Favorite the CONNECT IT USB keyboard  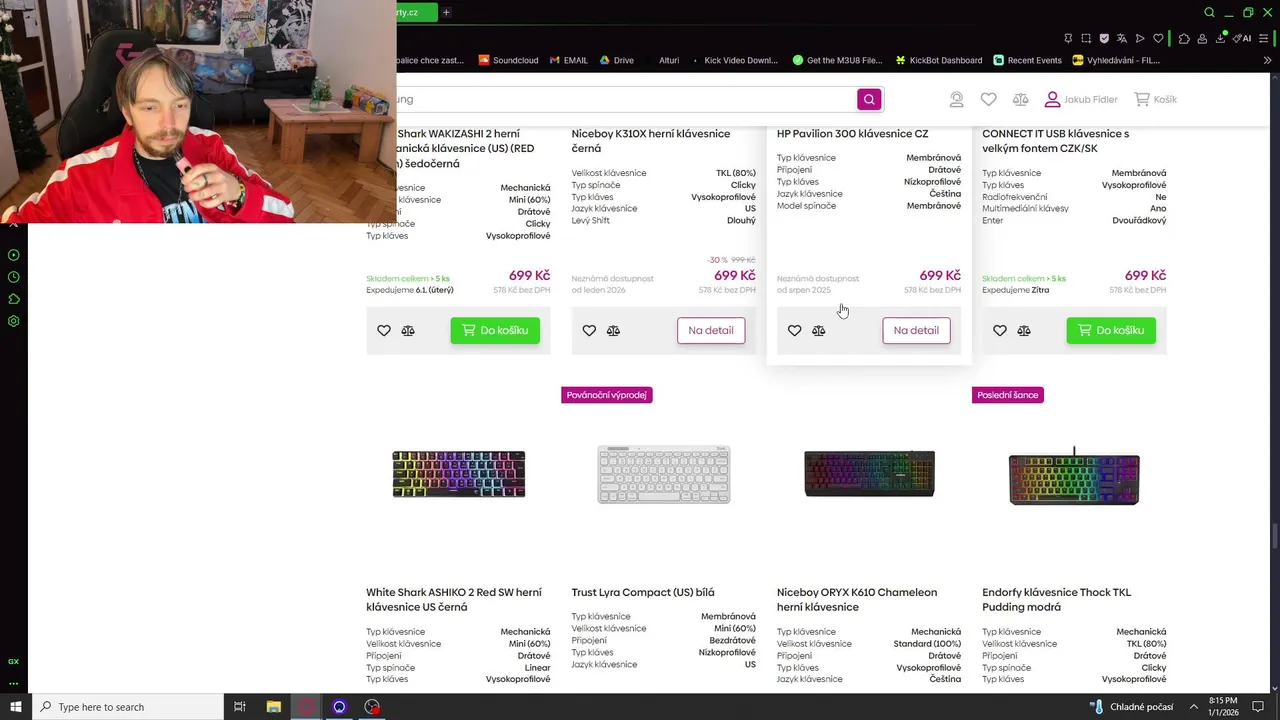(999, 330)
